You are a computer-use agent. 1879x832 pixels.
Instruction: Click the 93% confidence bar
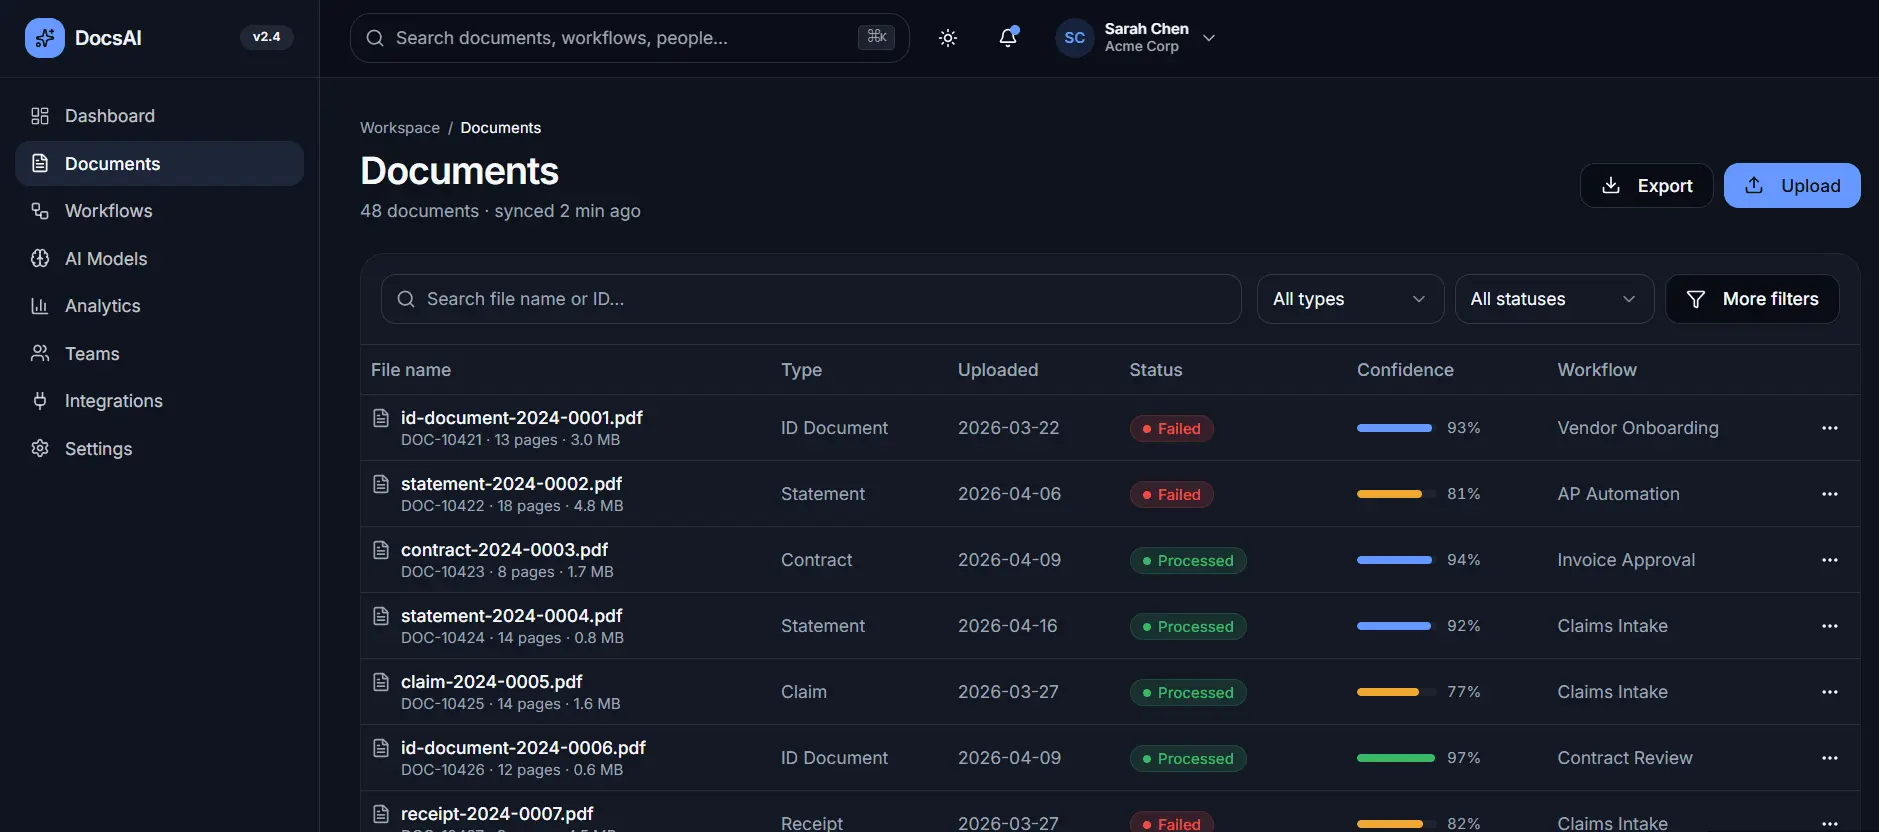(1396, 428)
